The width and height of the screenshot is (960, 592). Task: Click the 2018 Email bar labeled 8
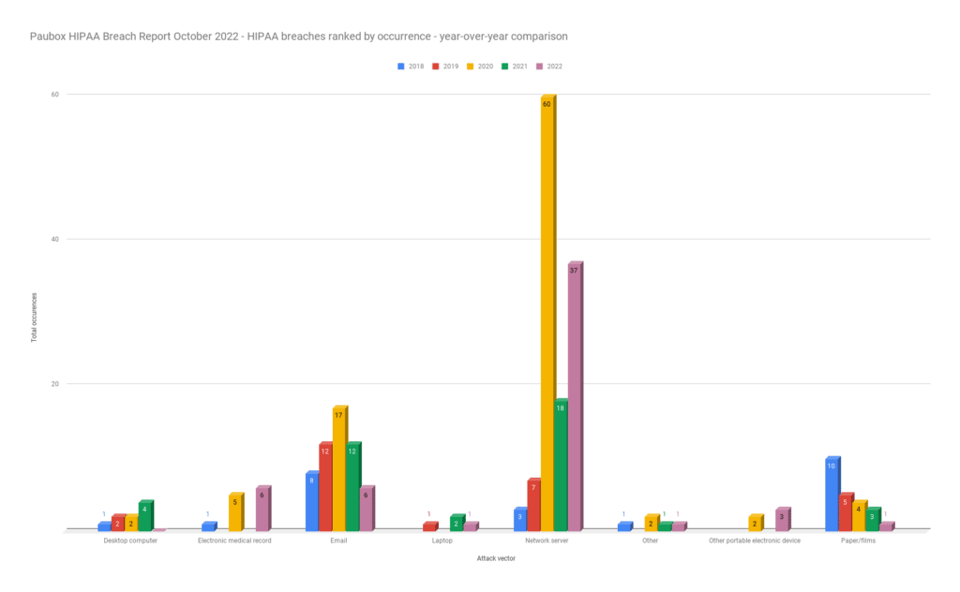tap(311, 500)
